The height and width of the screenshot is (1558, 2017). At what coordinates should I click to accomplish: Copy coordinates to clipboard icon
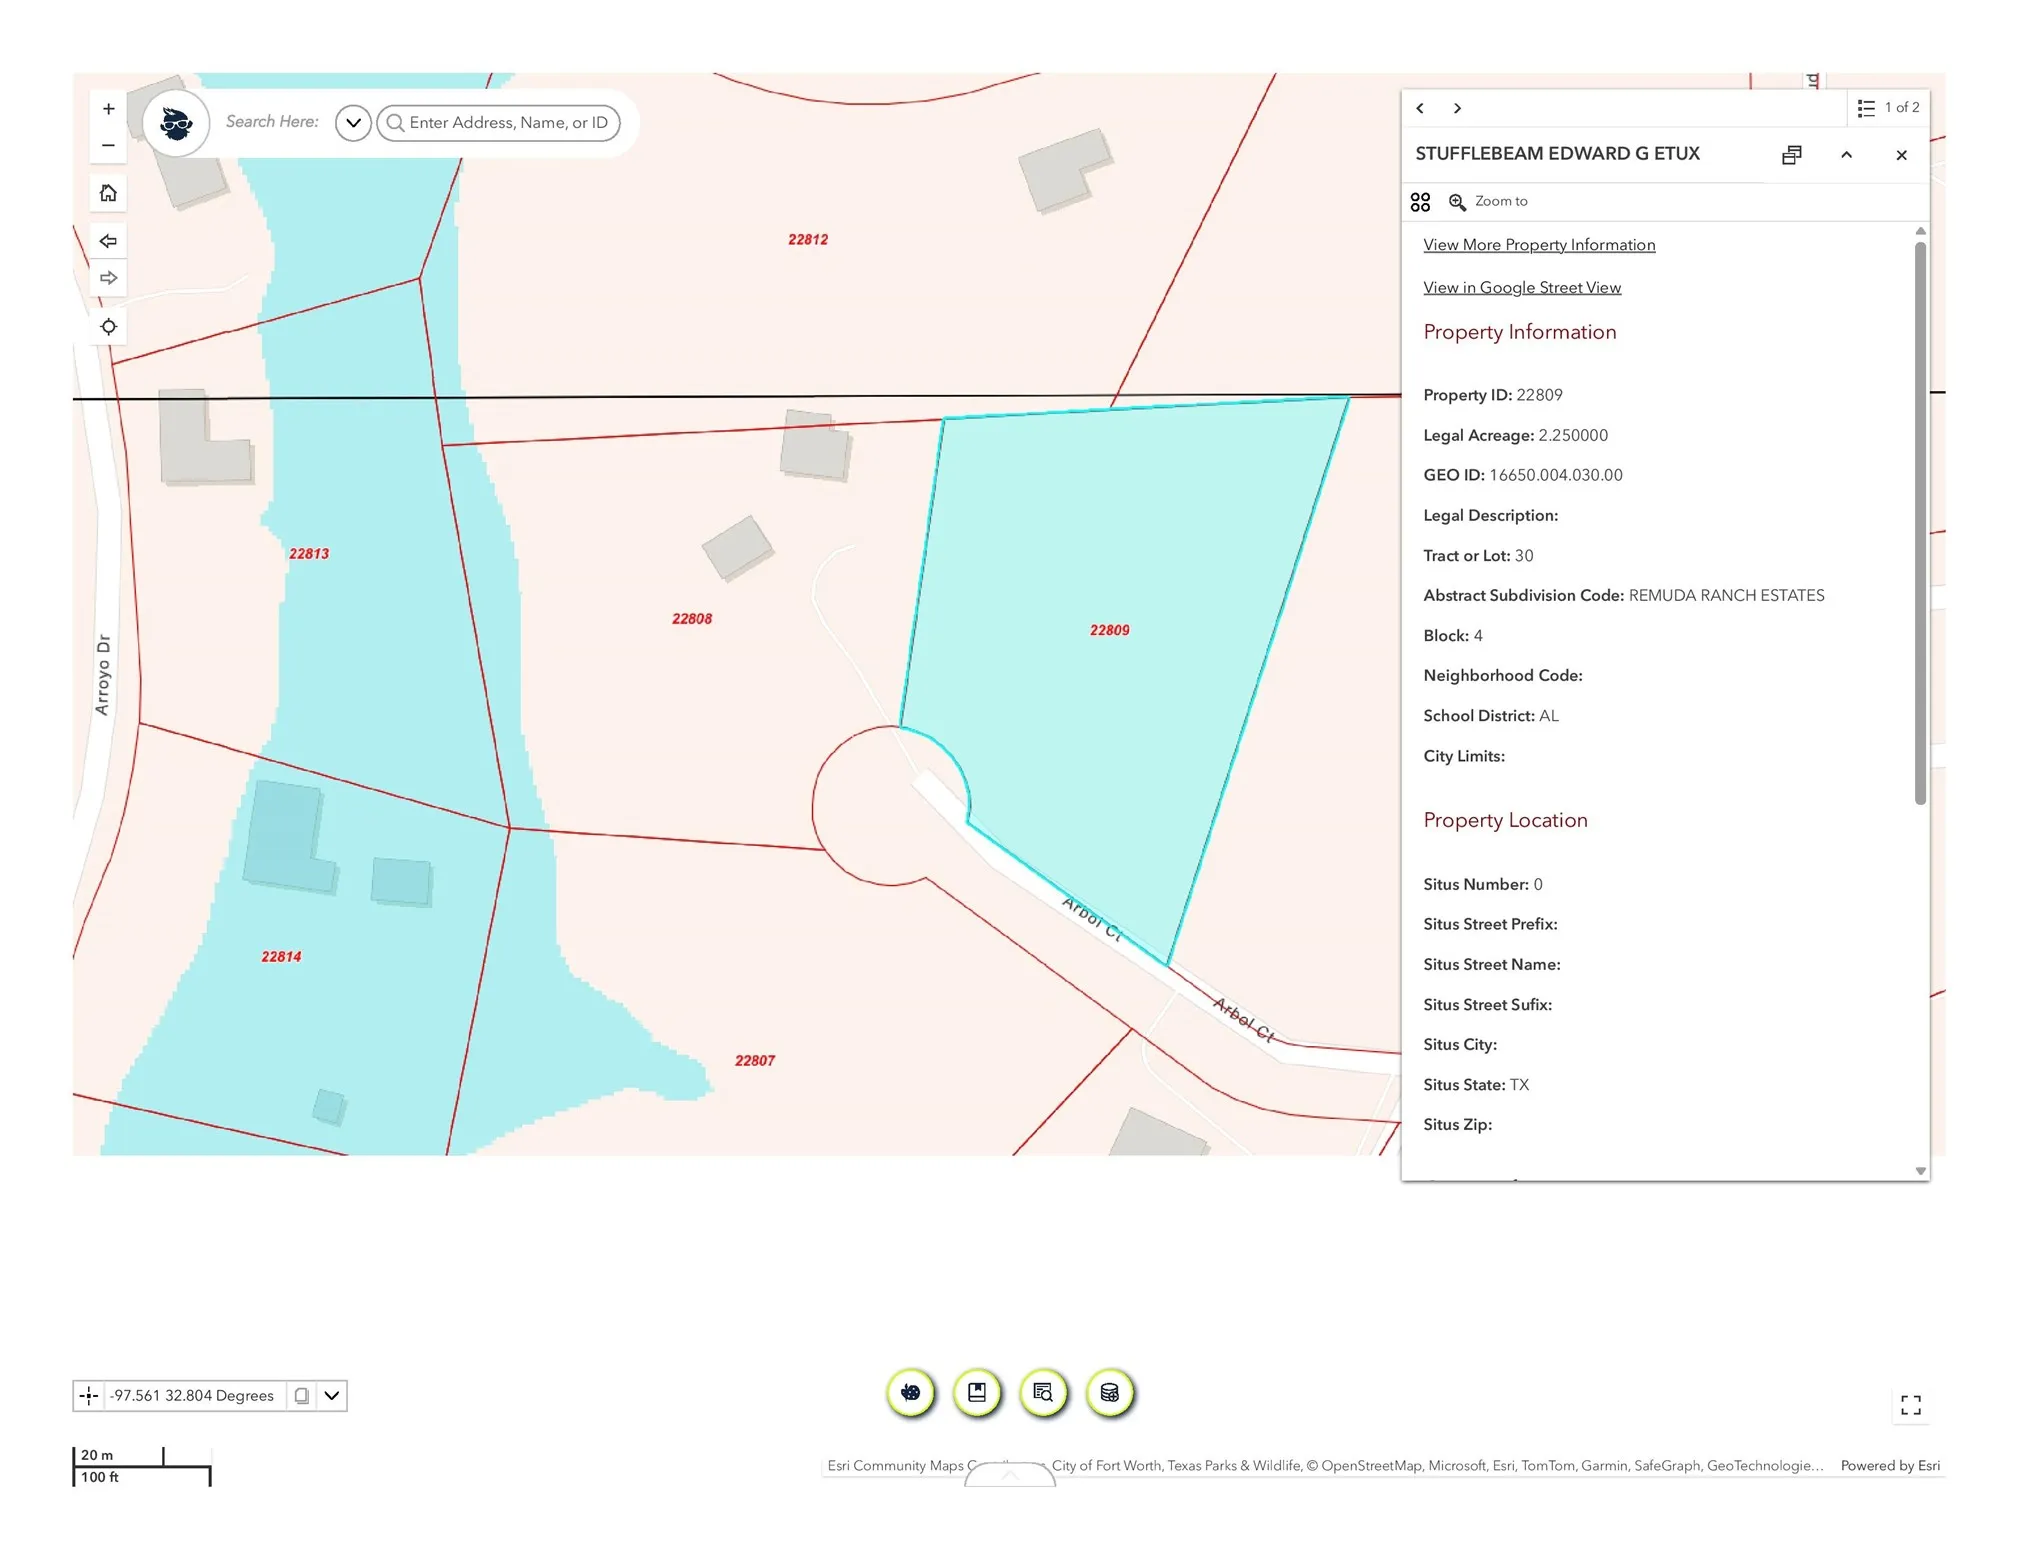(301, 1395)
